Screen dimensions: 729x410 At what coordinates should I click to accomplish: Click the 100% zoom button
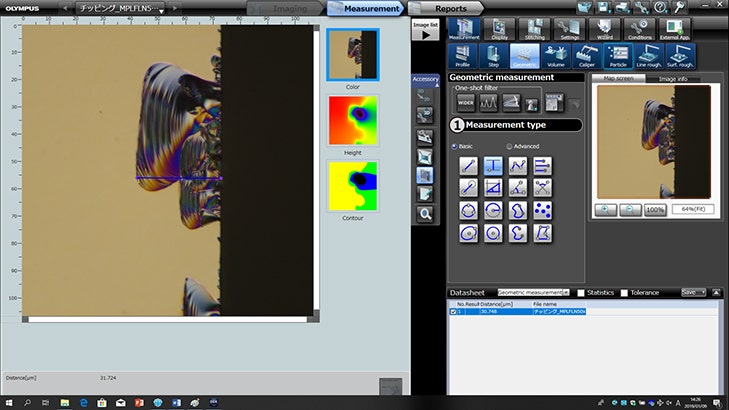click(655, 210)
